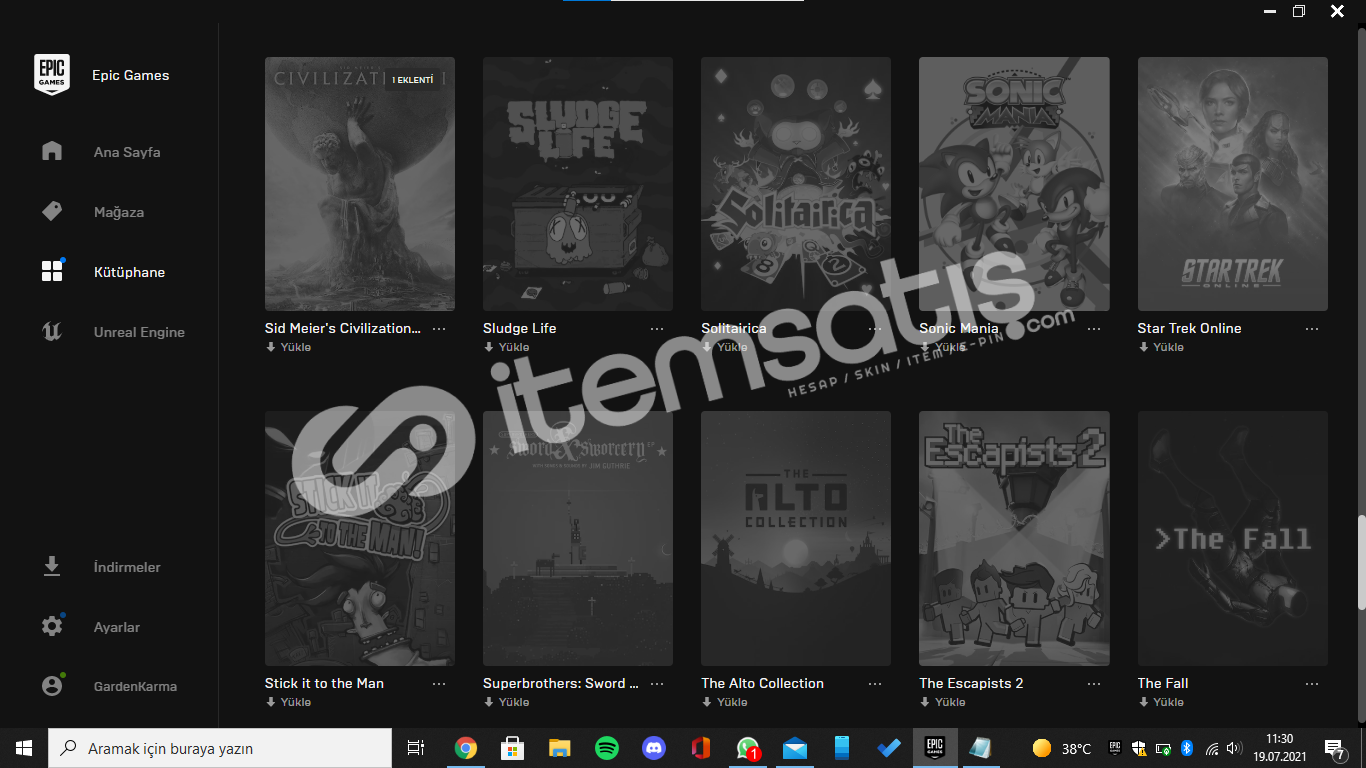Image resolution: width=1366 pixels, height=768 pixels.
Task: Click Yükle under Star Trek Online
Action: 1161,347
